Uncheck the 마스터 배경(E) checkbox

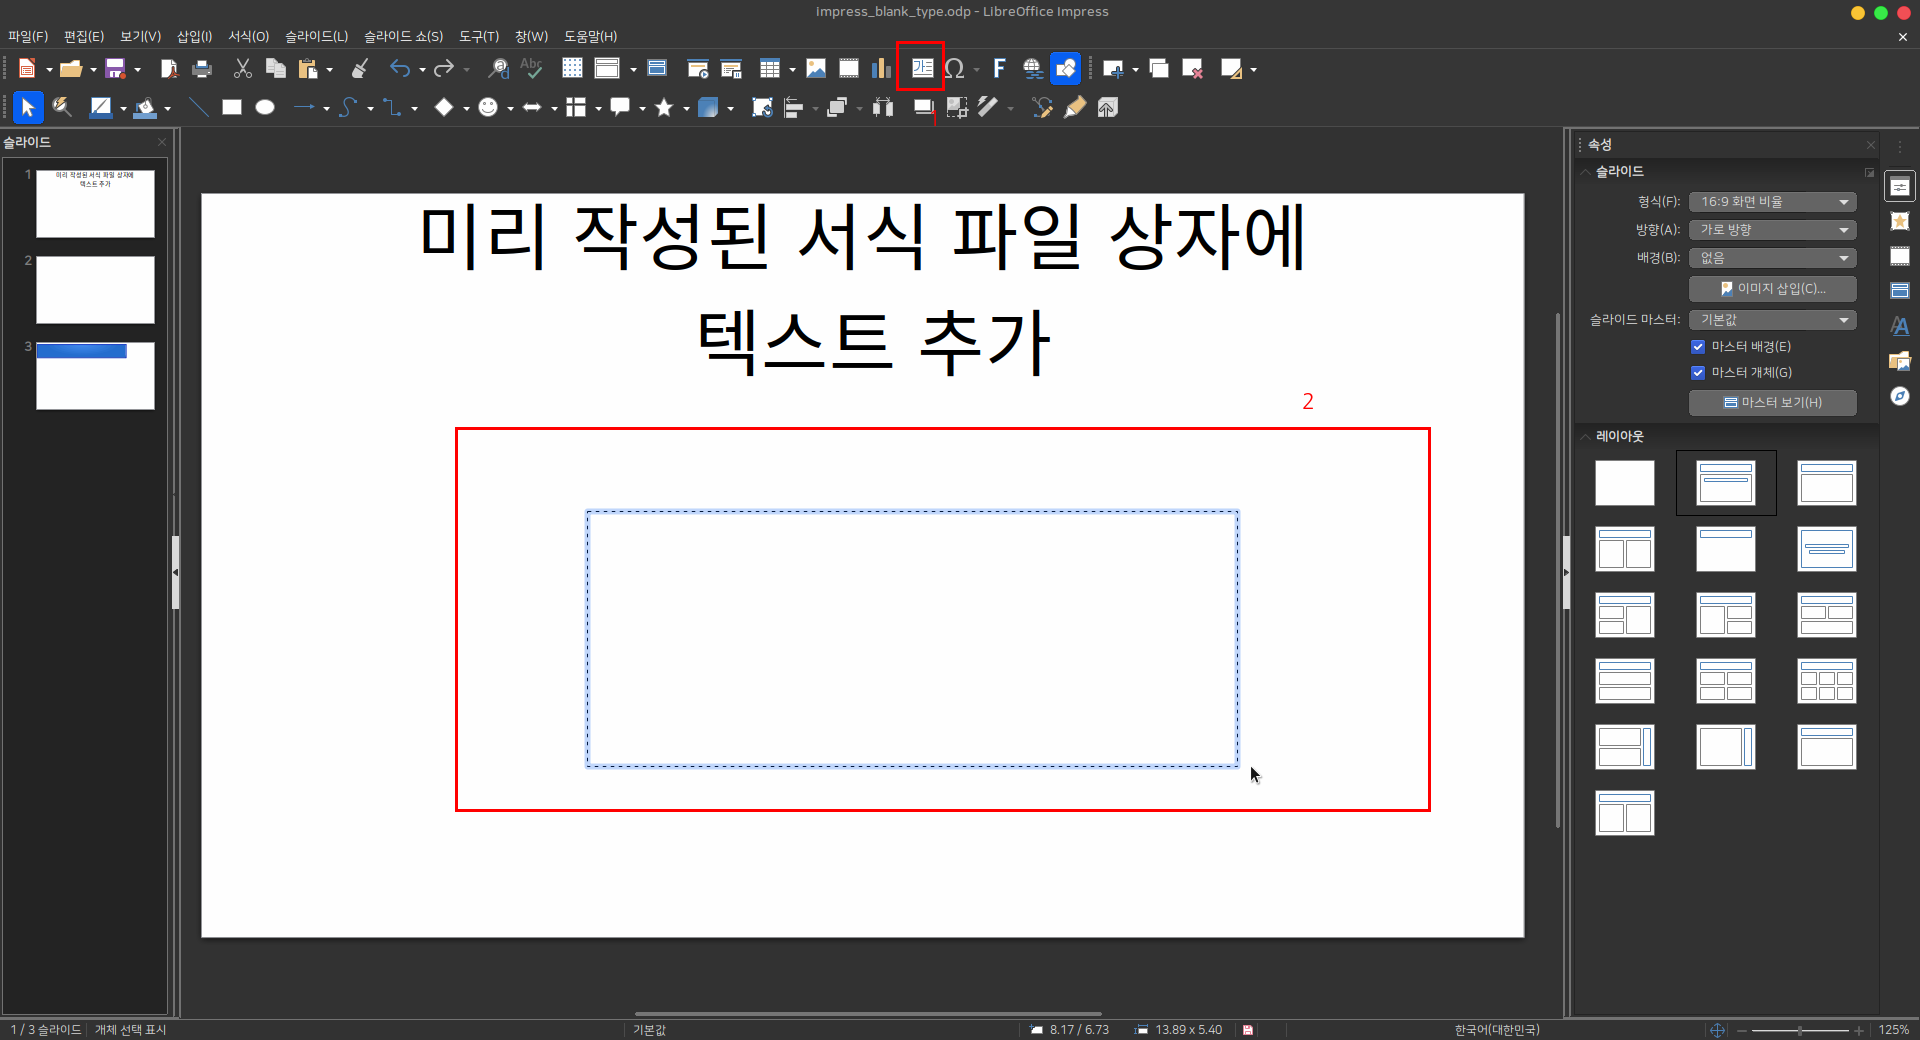(x=1698, y=347)
